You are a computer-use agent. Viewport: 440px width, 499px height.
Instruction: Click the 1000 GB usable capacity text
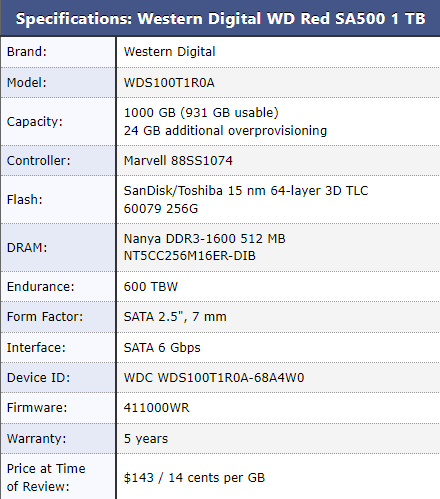201,113
